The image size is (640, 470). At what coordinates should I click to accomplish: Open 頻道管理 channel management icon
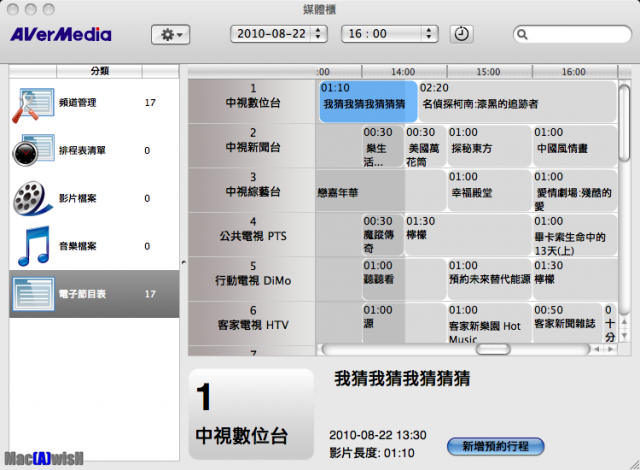click(33, 105)
